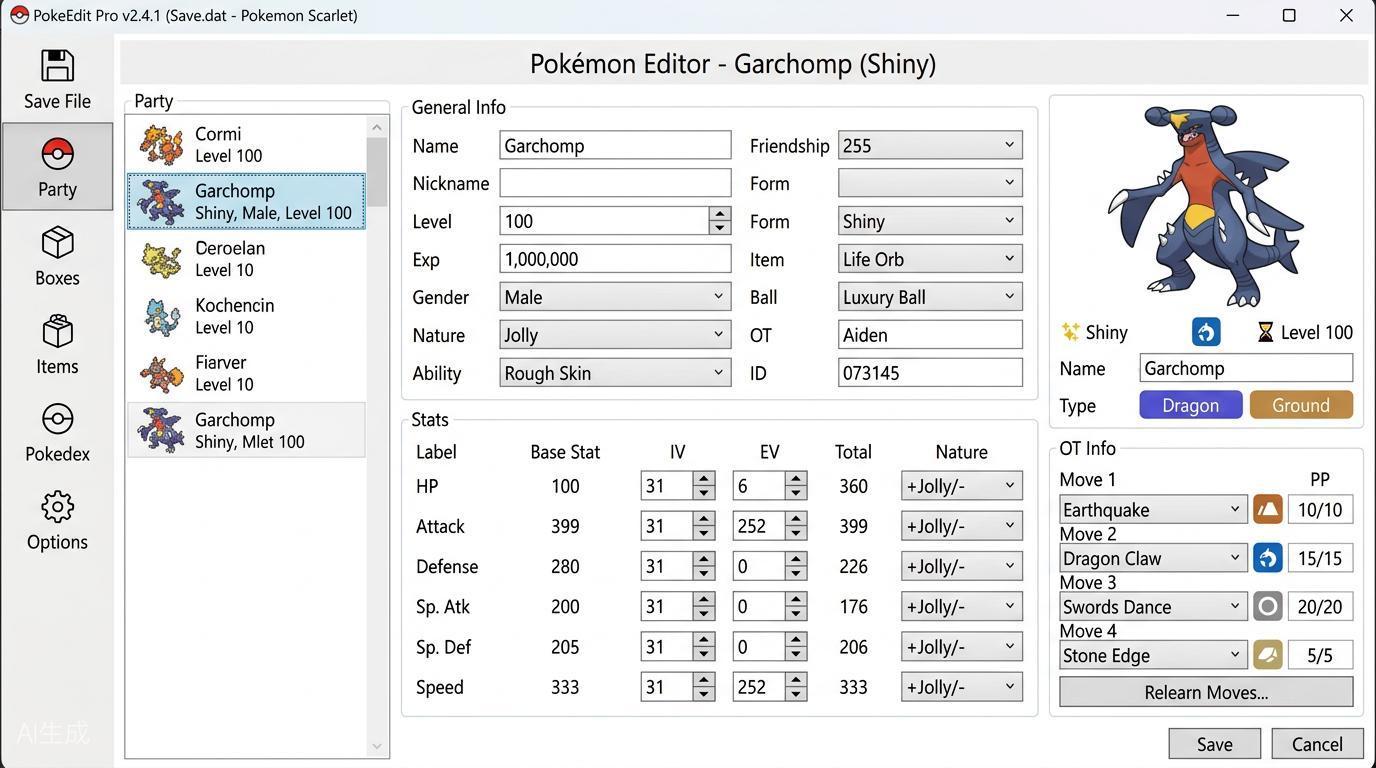Click the shiny sparkle icon under the preview
The height and width of the screenshot is (768, 1376).
(1070, 332)
